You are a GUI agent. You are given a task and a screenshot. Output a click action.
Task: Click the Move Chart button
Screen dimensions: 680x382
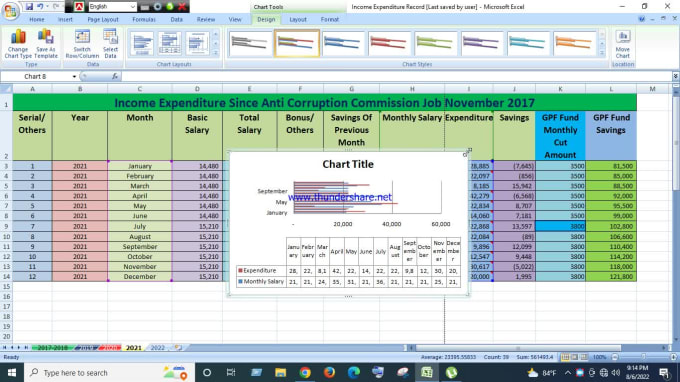(622, 43)
